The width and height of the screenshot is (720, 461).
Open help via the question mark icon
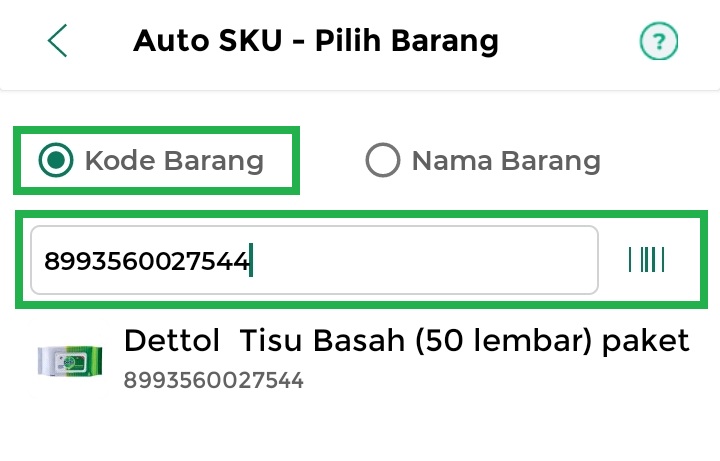[659, 42]
